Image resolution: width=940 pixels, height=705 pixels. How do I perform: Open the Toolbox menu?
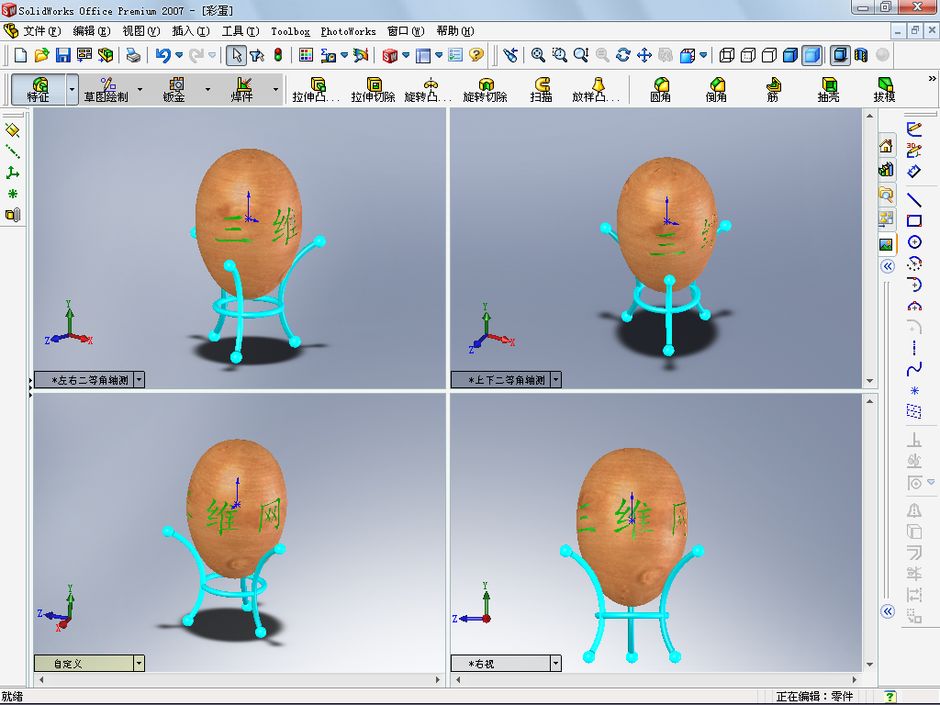290,31
